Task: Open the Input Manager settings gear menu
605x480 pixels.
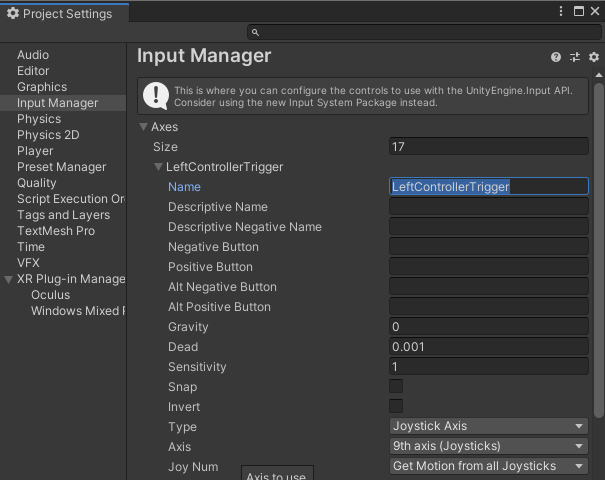Action: [x=594, y=57]
